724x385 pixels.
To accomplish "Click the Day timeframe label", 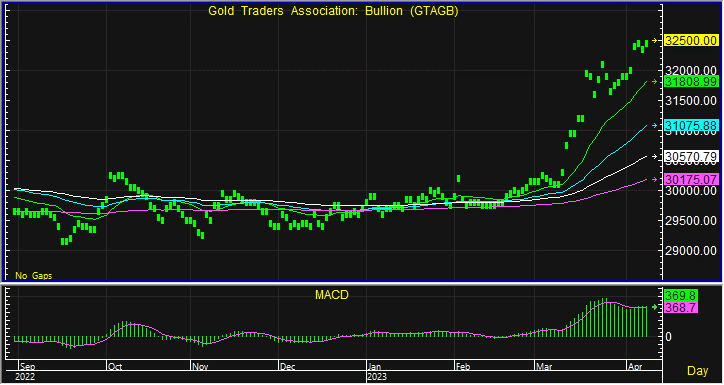I will 698,370.
